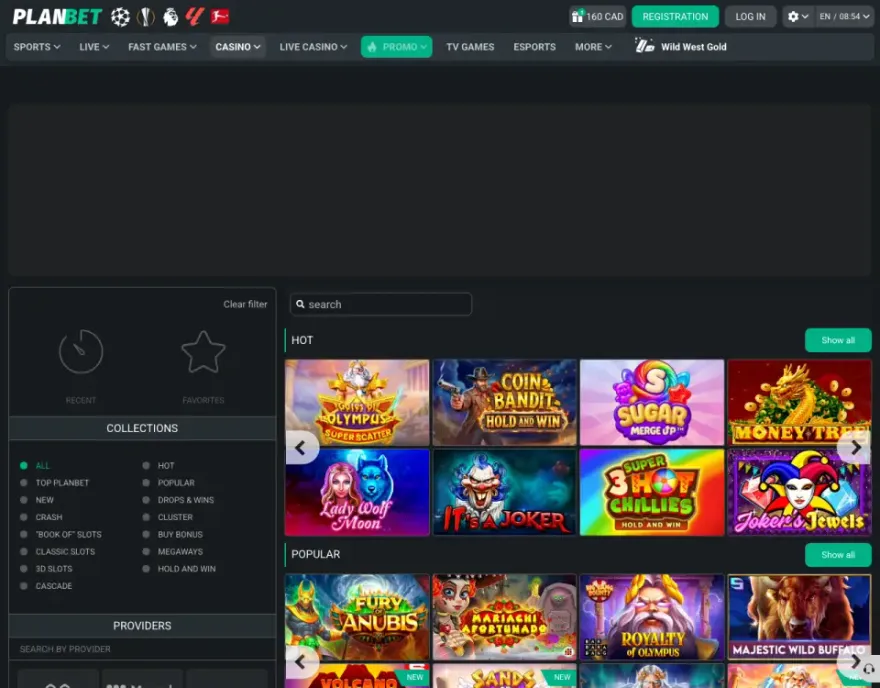This screenshot has width=880, height=688.
Task: Select the POPULAR collection filter
Action: (x=168, y=483)
